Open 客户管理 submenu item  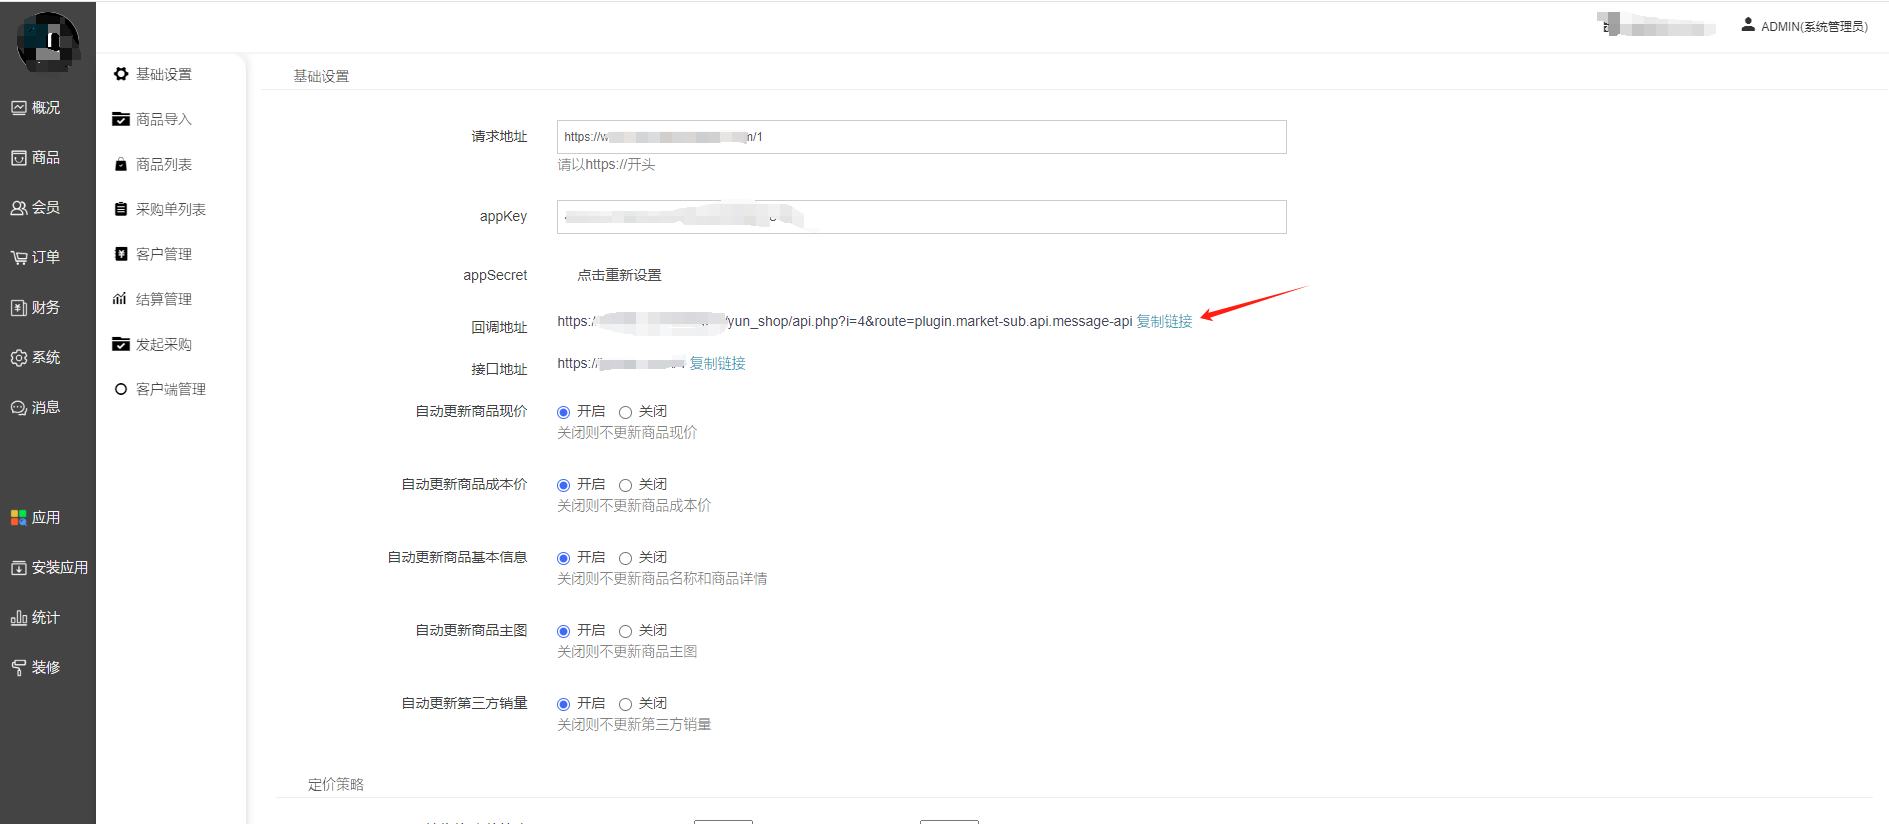point(164,254)
